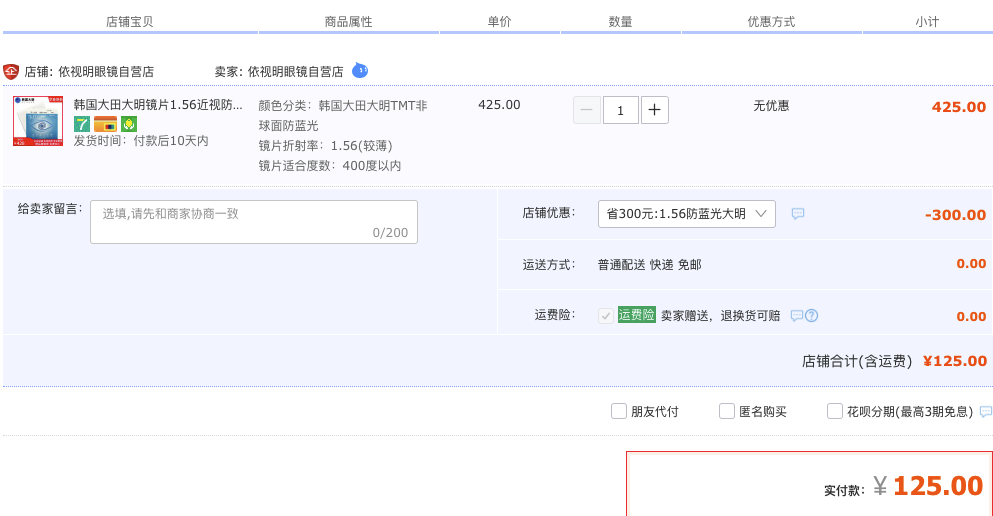Click the red shop badge icon
The width and height of the screenshot is (993, 516).
(x=11, y=72)
